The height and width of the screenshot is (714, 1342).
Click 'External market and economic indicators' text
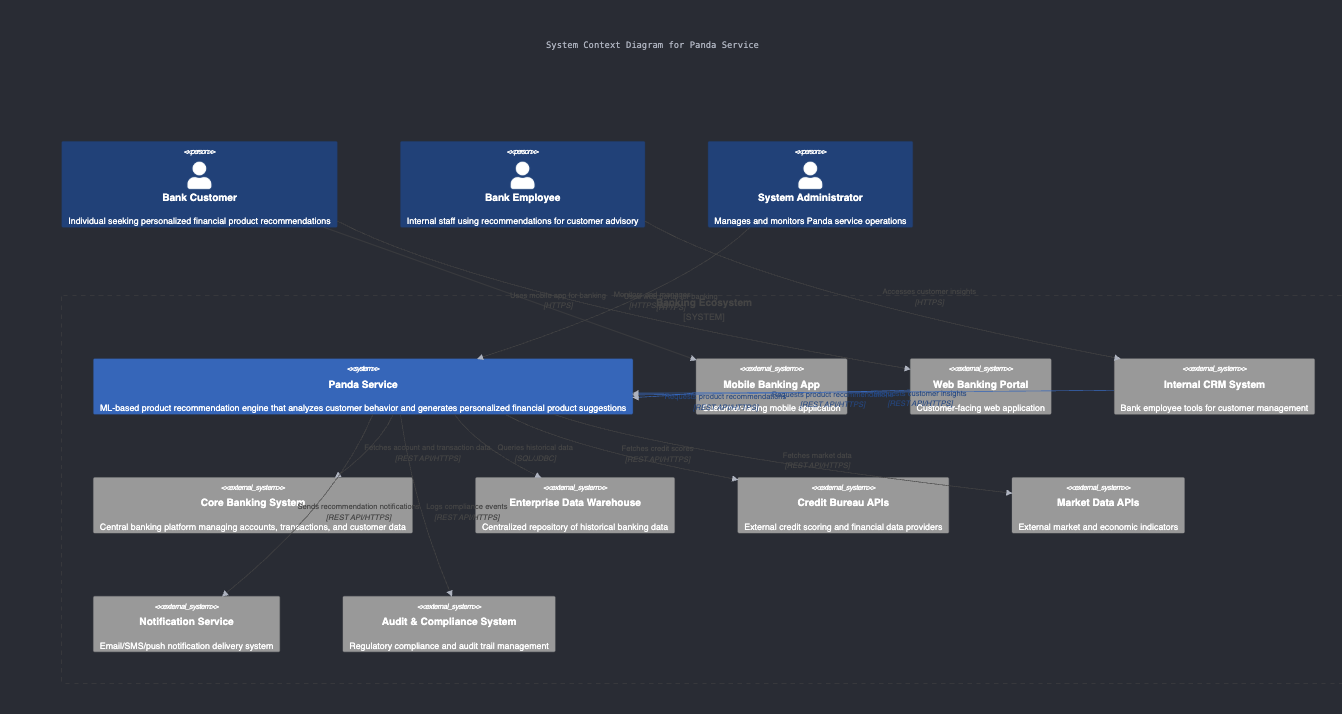(1098, 527)
